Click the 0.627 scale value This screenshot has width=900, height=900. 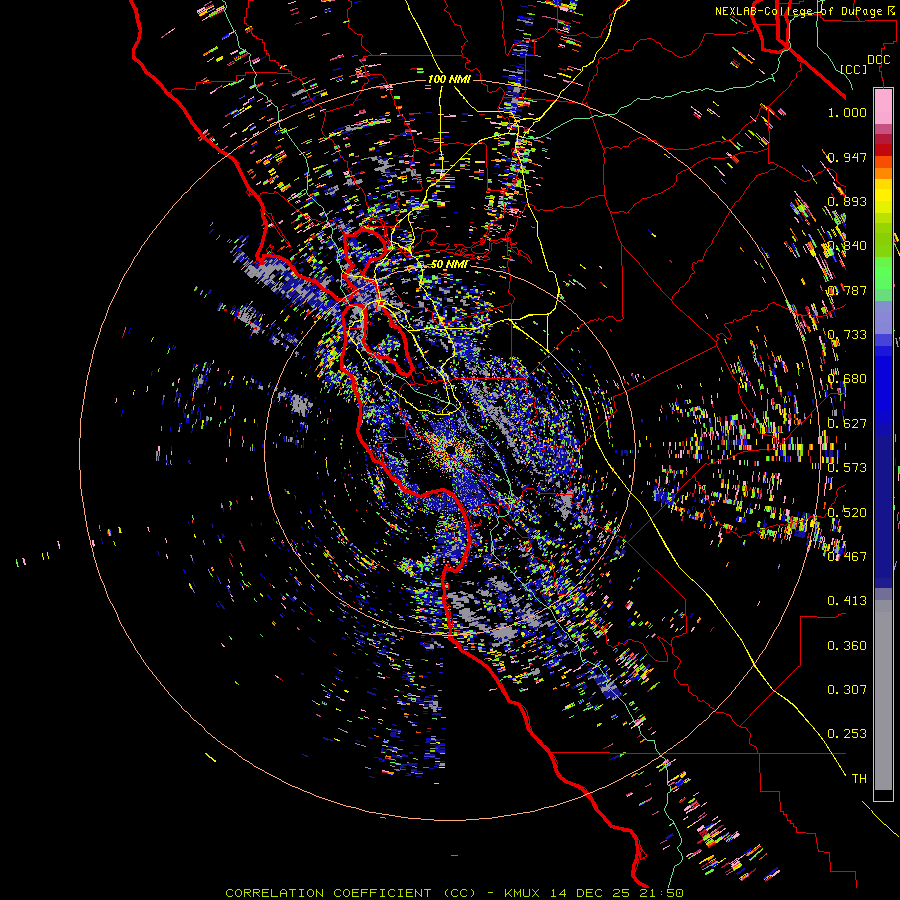(x=847, y=423)
